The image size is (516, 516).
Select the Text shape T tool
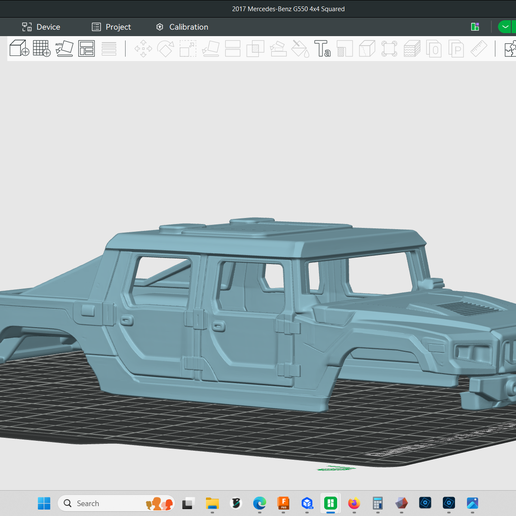point(322,49)
